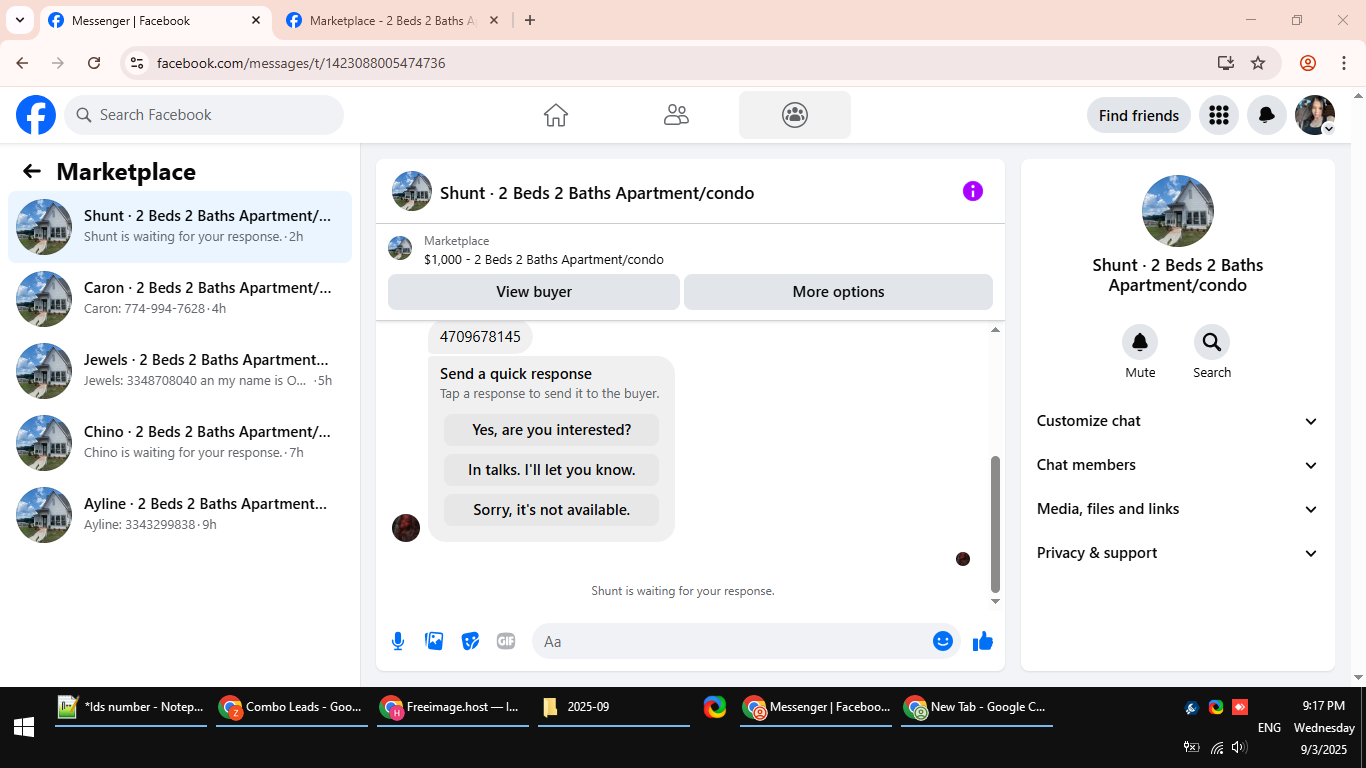
Task: Open the Windows Start menu
Action: pos(24,727)
